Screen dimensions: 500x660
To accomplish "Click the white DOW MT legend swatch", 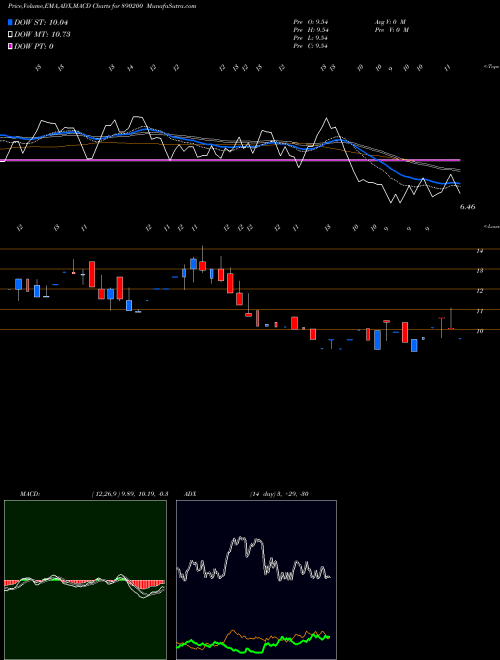I will (10, 34).
